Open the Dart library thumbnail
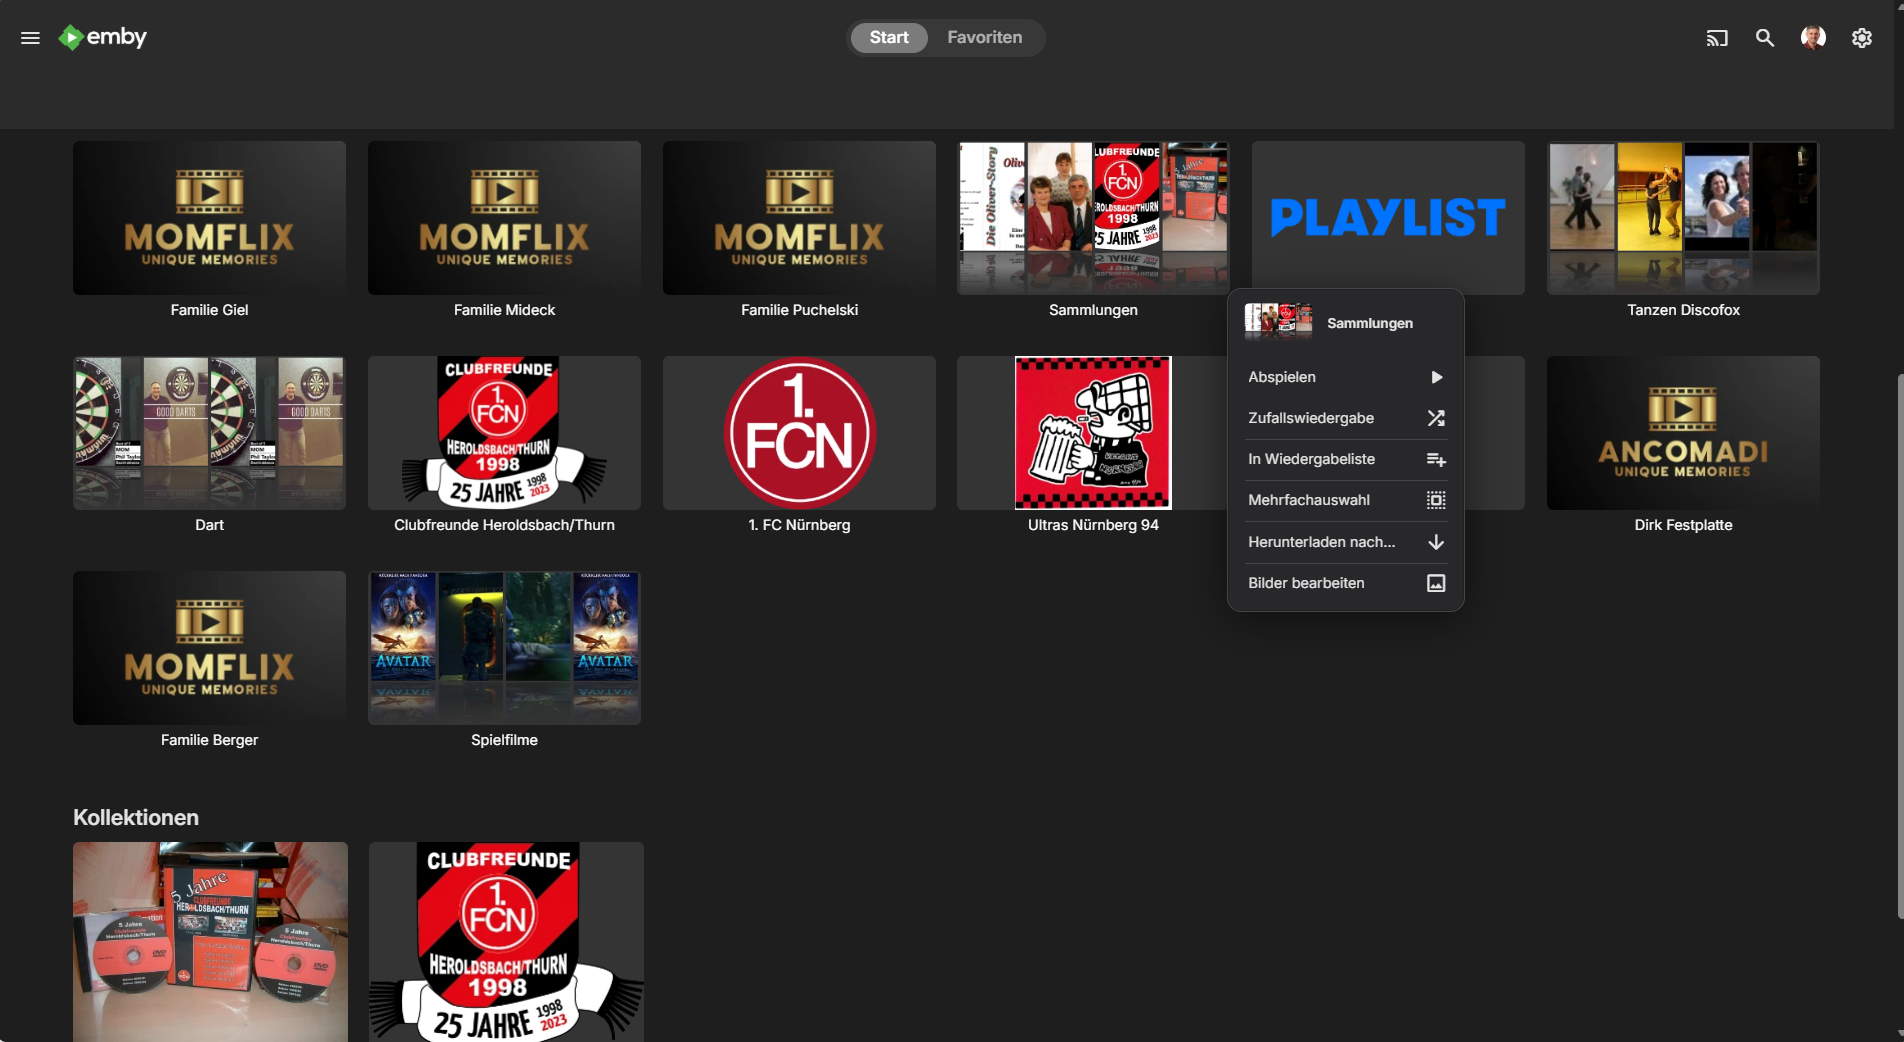Viewport: 1904px width, 1042px height. pos(209,433)
